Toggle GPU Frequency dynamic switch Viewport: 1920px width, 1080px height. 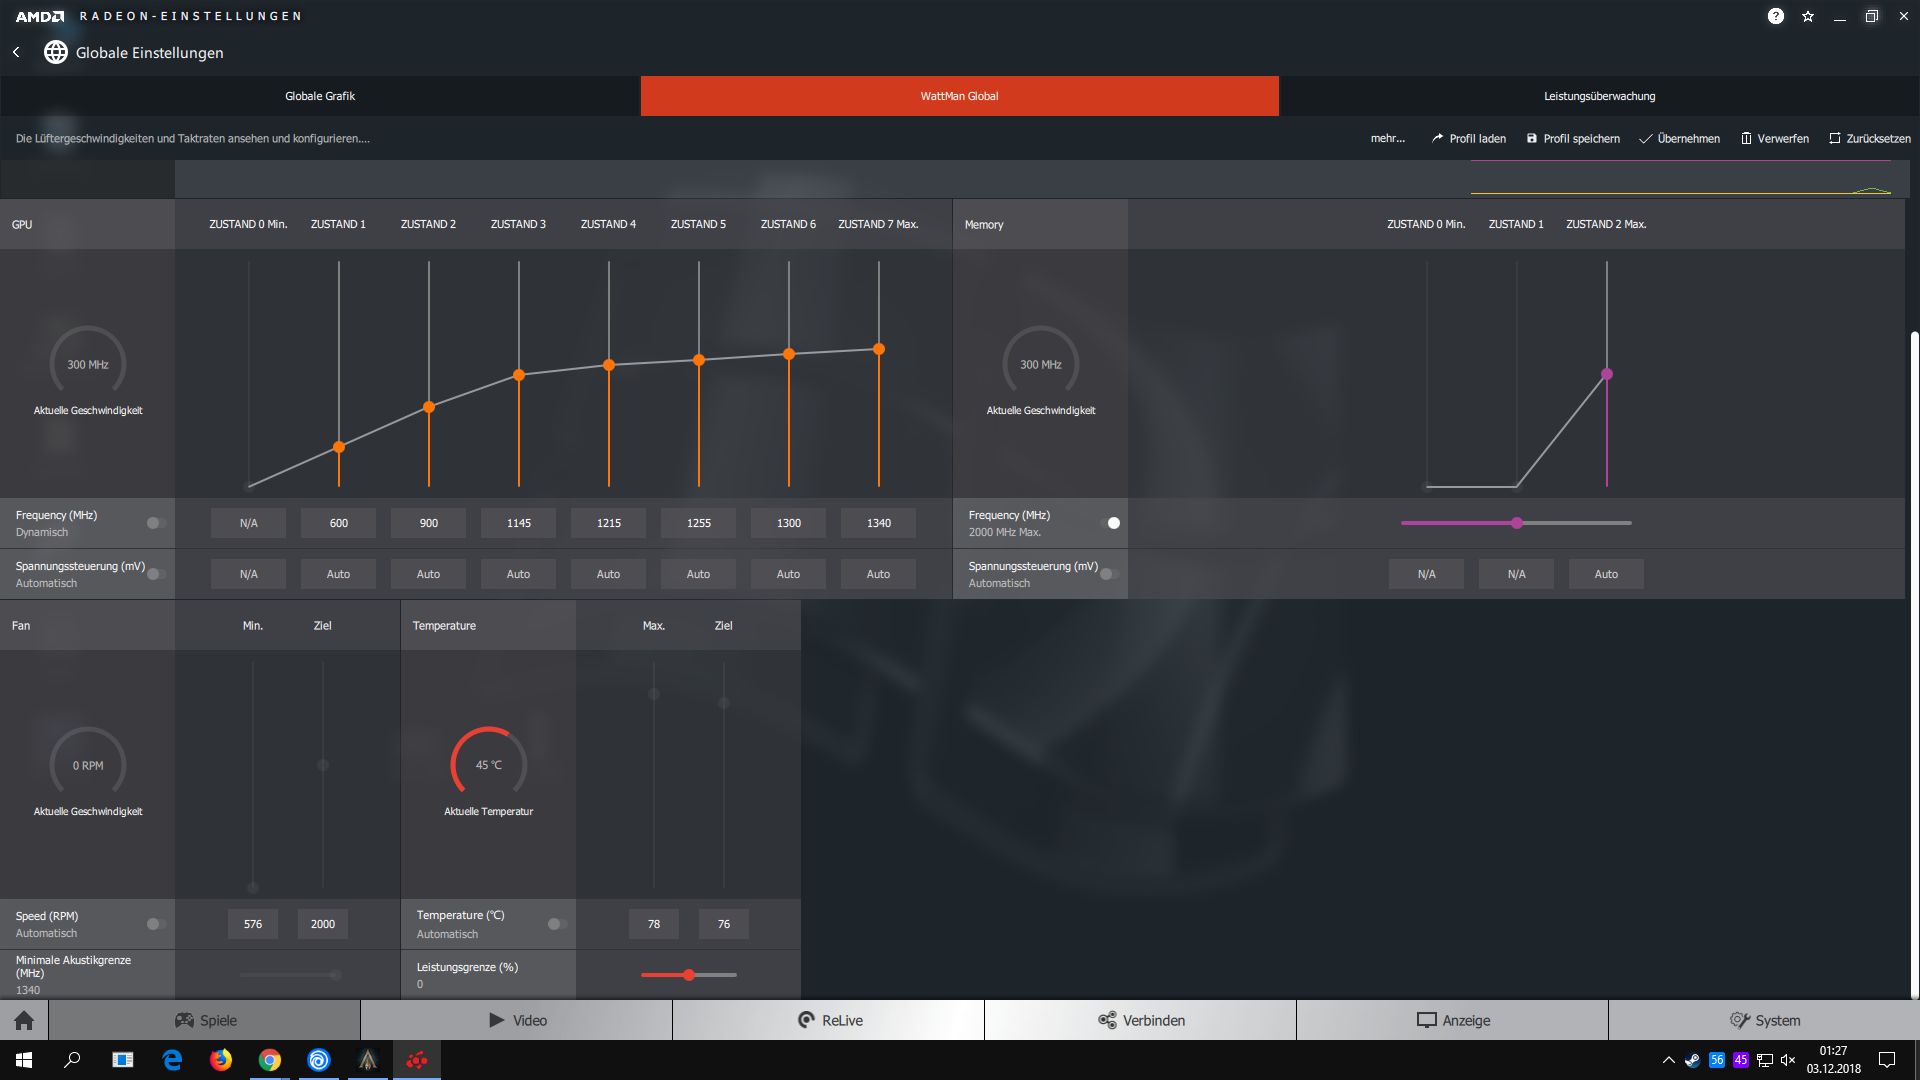tap(156, 523)
